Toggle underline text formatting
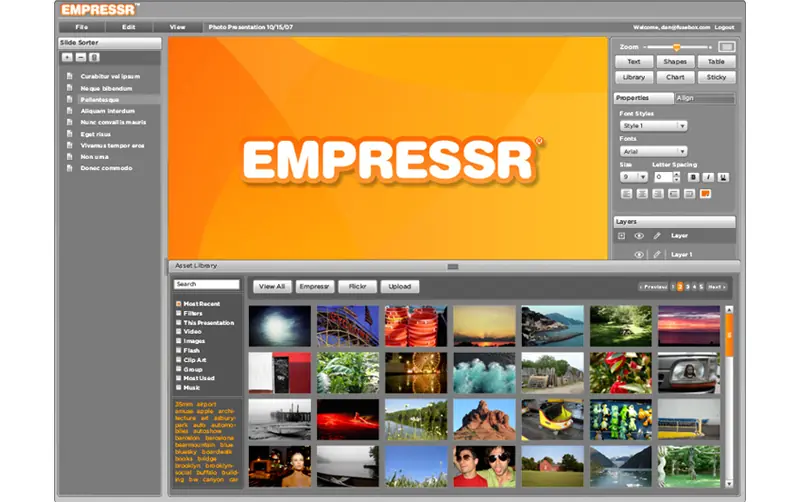 pyautogui.click(x=723, y=177)
